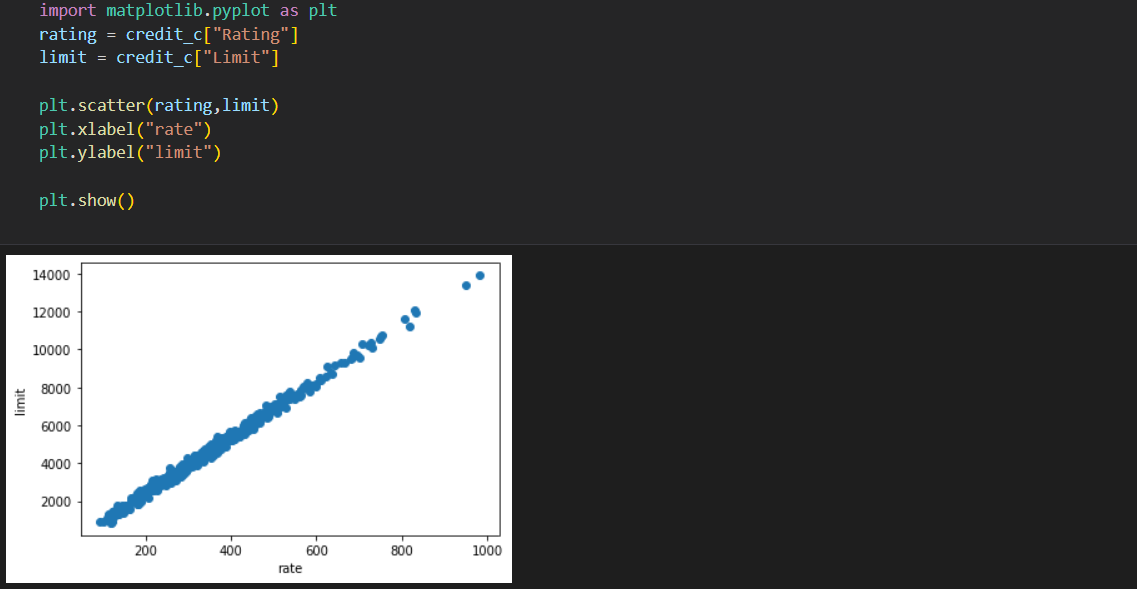
Task: Click the 'import matplotlib.pyplot as plt' code line
Action: tap(188, 12)
